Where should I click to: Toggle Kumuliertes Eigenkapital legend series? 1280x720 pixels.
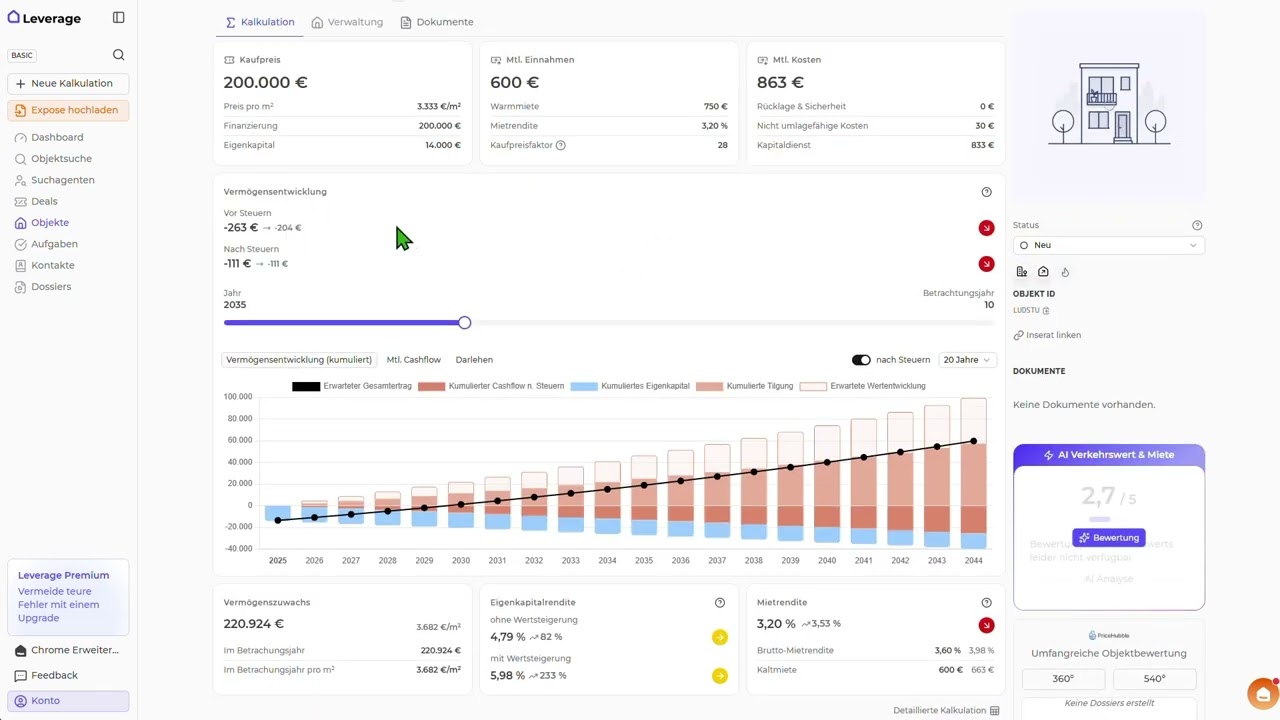pyautogui.click(x=630, y=386)
